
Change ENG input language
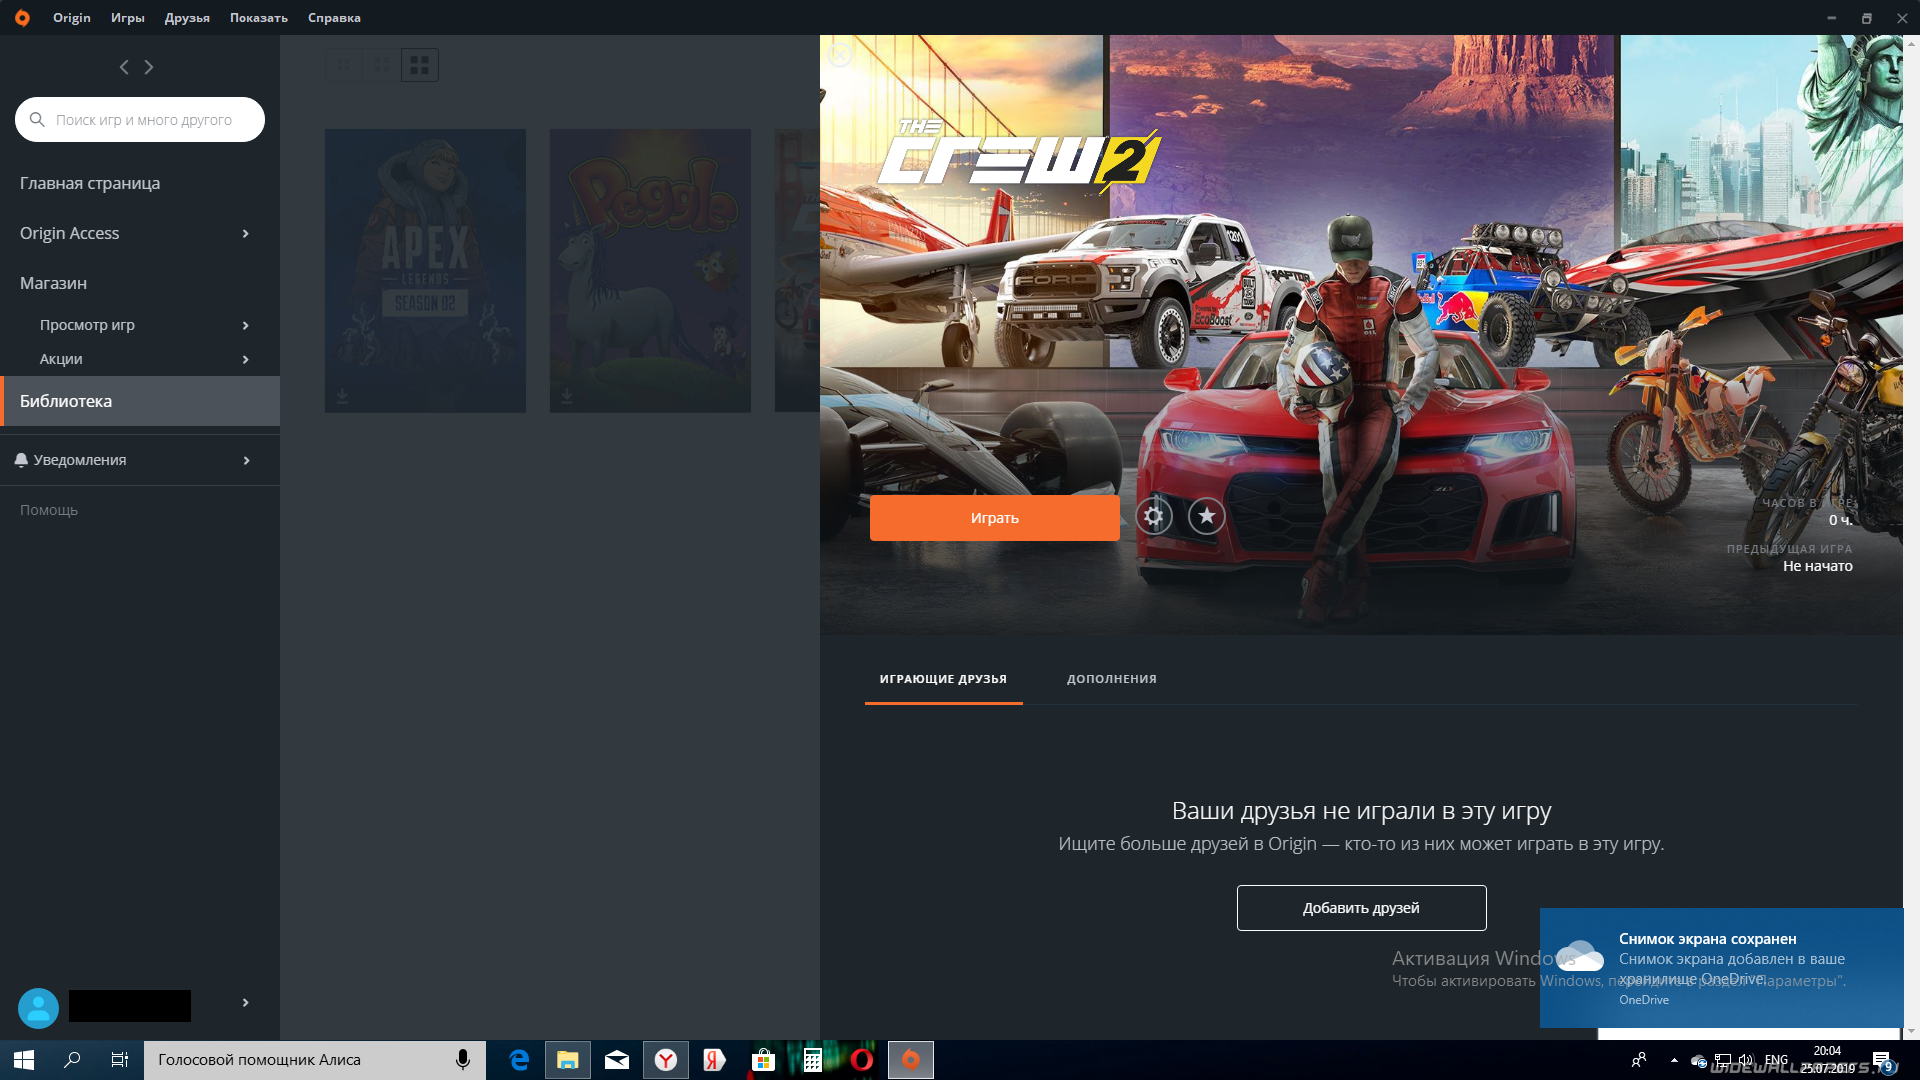(x=1777, y=1060)
